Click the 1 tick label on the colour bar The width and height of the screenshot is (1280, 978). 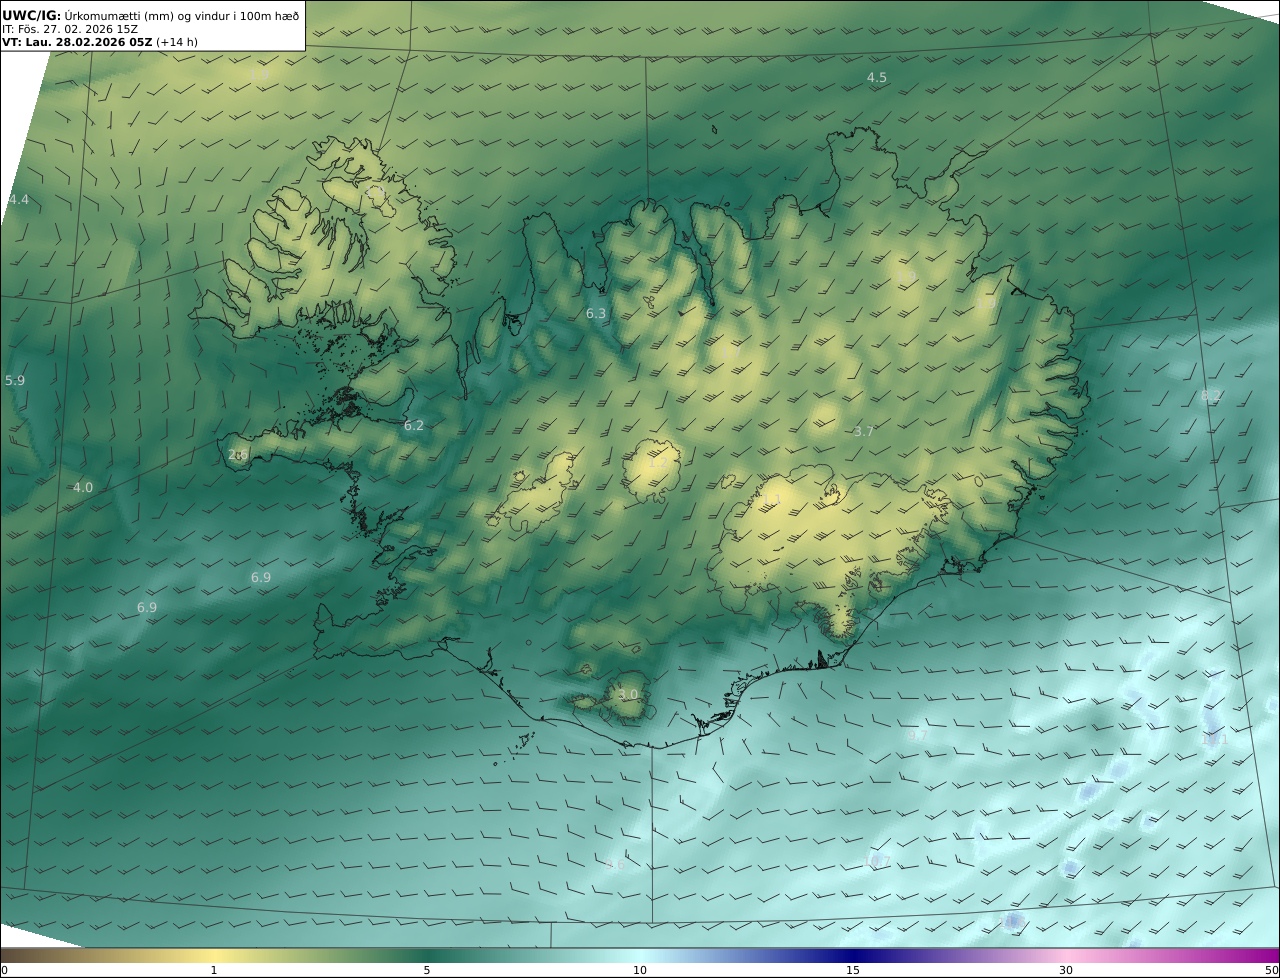click(214, 970)
